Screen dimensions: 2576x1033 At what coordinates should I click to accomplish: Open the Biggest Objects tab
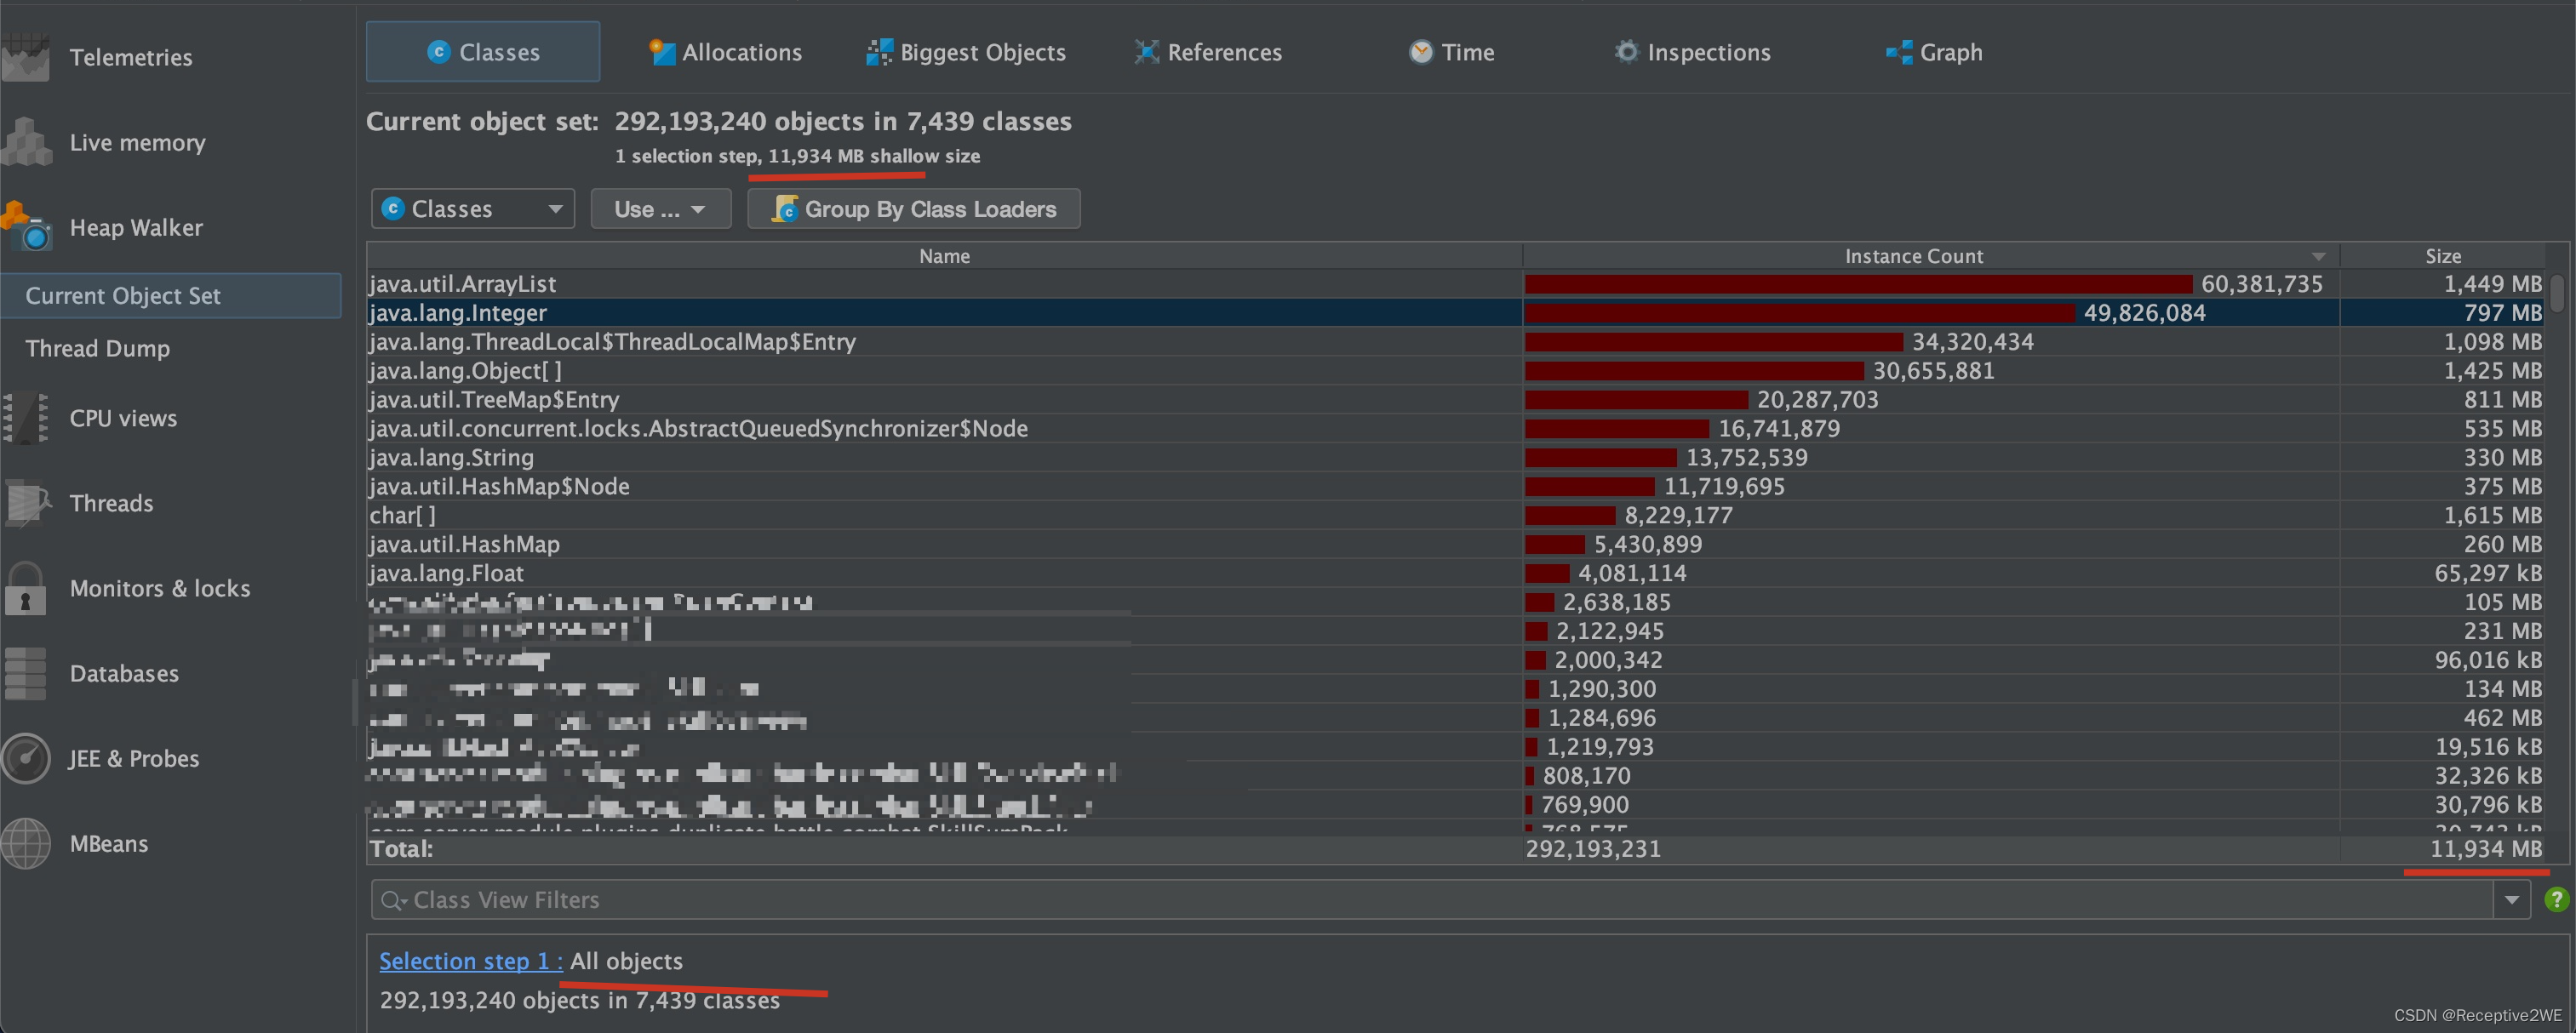coord(966,52)
